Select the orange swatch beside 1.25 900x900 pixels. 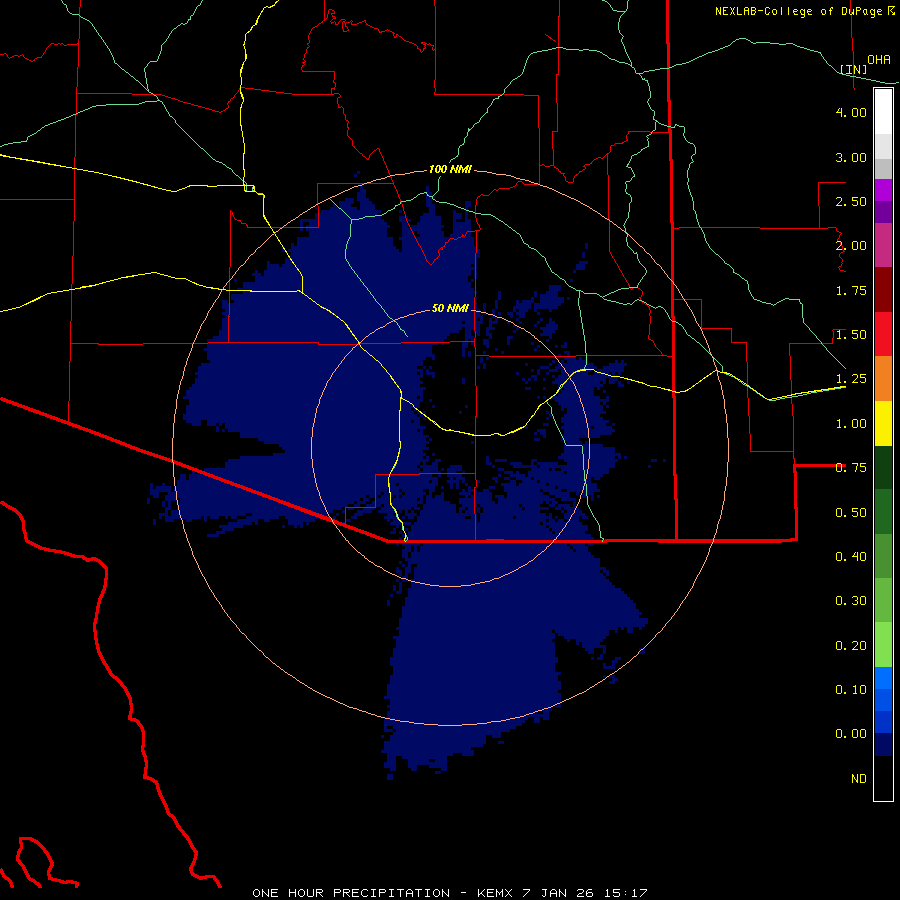[883, 379]
